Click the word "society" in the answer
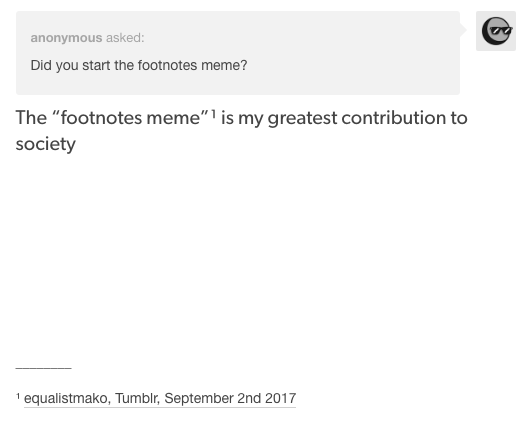This screenshot has height=424, width=526. [x=46, y=144]
